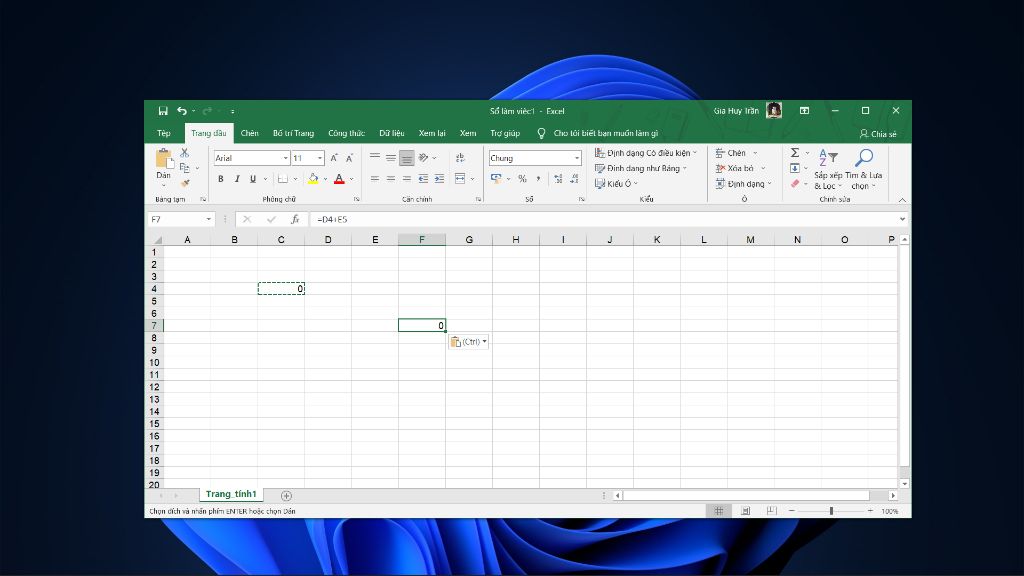Open the Tệp file tab
Screen dimensions: 1024x576
(164, 133)
